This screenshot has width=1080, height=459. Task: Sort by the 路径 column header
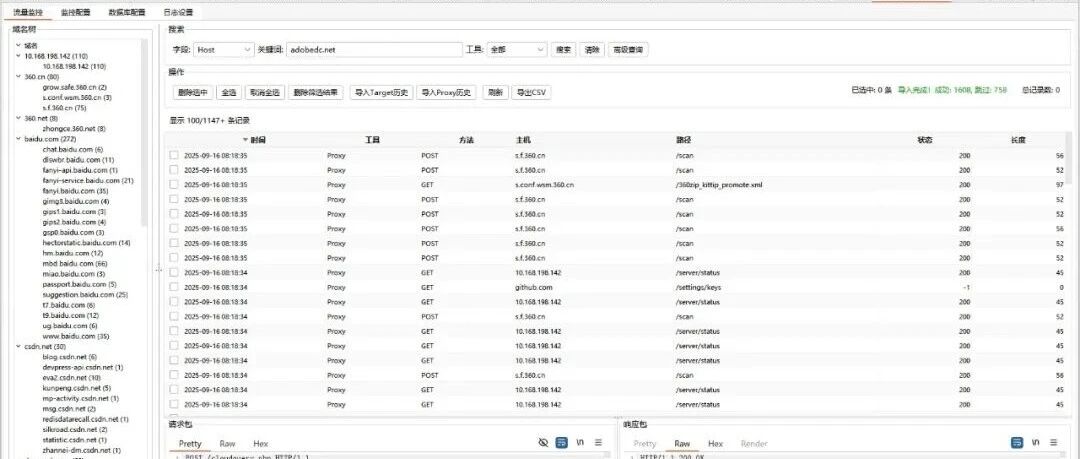pos(683,140)
